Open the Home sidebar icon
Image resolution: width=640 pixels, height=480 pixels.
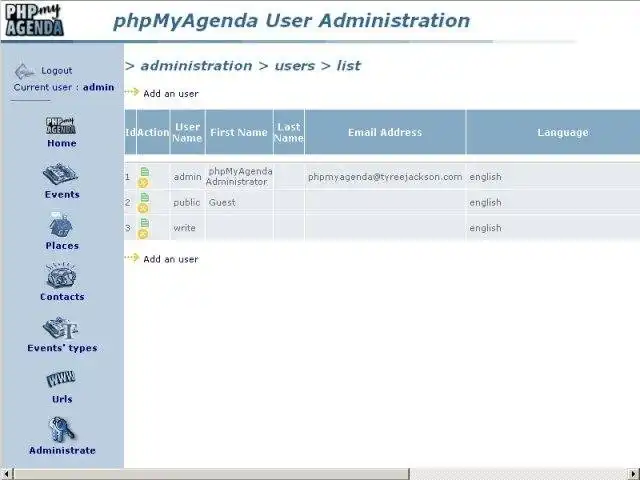60,125
